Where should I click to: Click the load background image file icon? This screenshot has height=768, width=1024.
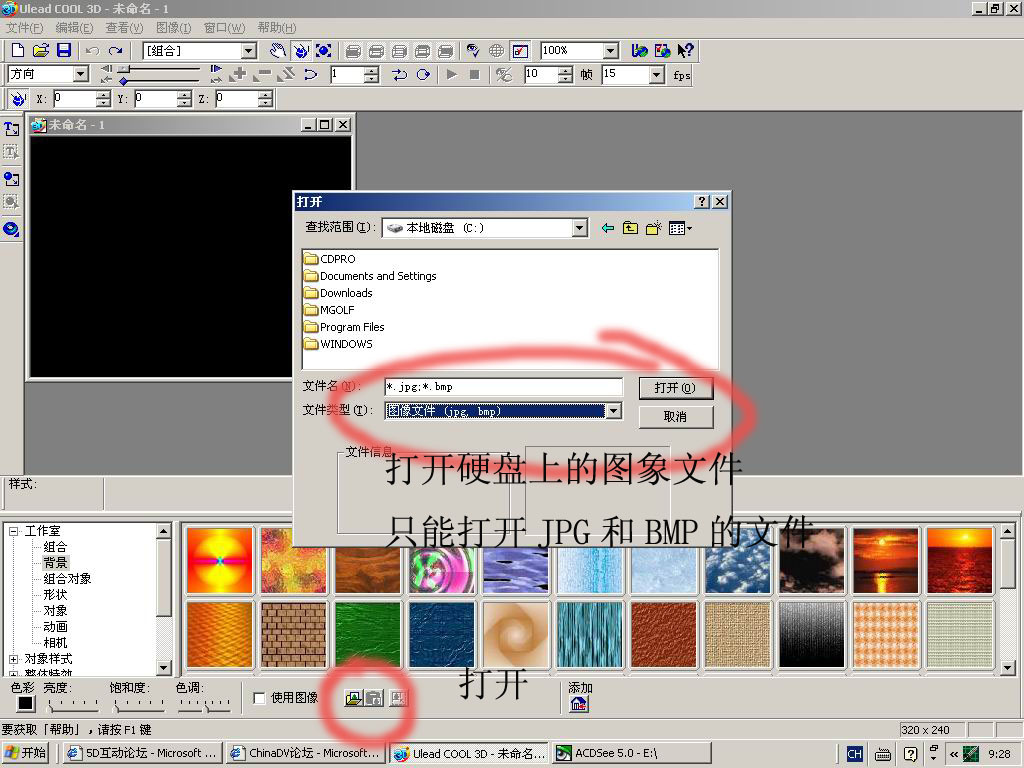click(x=353, y=698)
